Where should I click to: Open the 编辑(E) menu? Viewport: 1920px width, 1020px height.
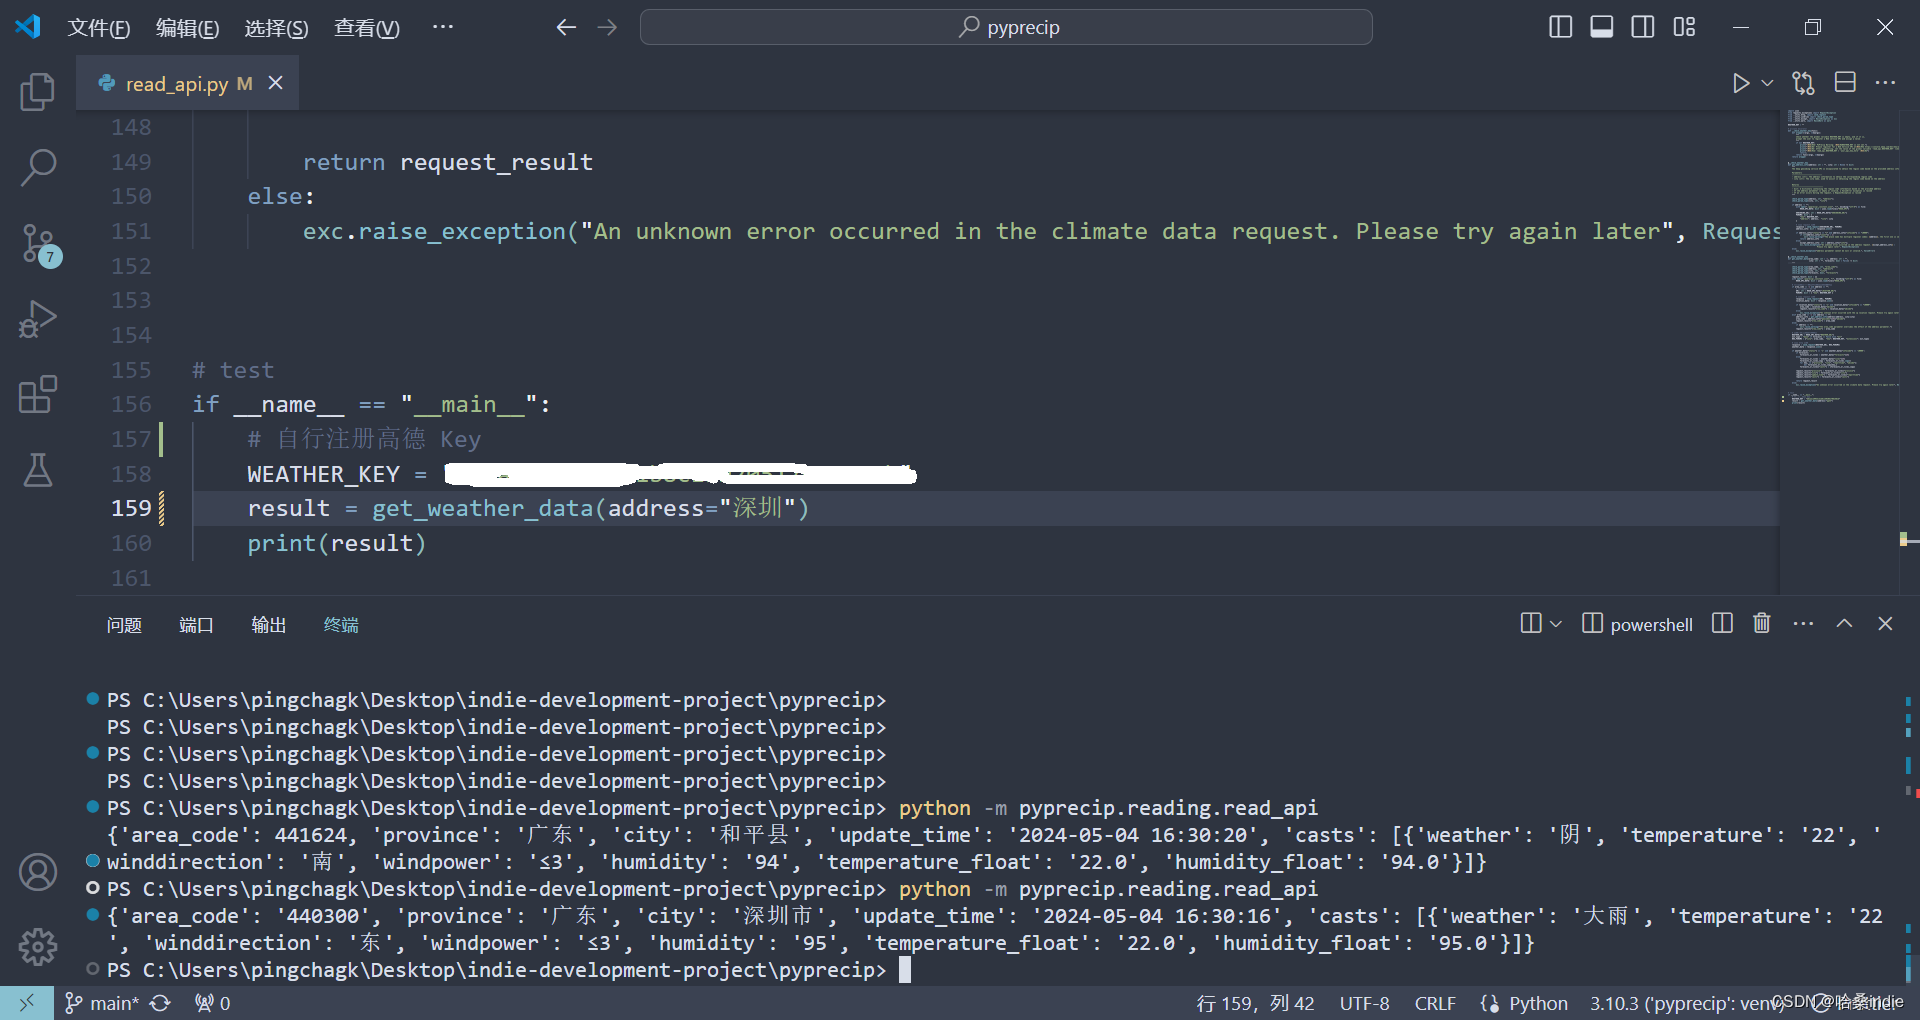[187, 28]
